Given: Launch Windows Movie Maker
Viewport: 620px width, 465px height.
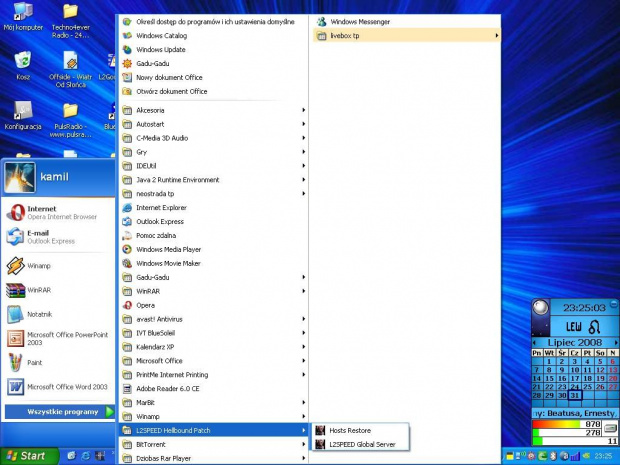Looking at the screenshot, I should click(x=214, y=263).
